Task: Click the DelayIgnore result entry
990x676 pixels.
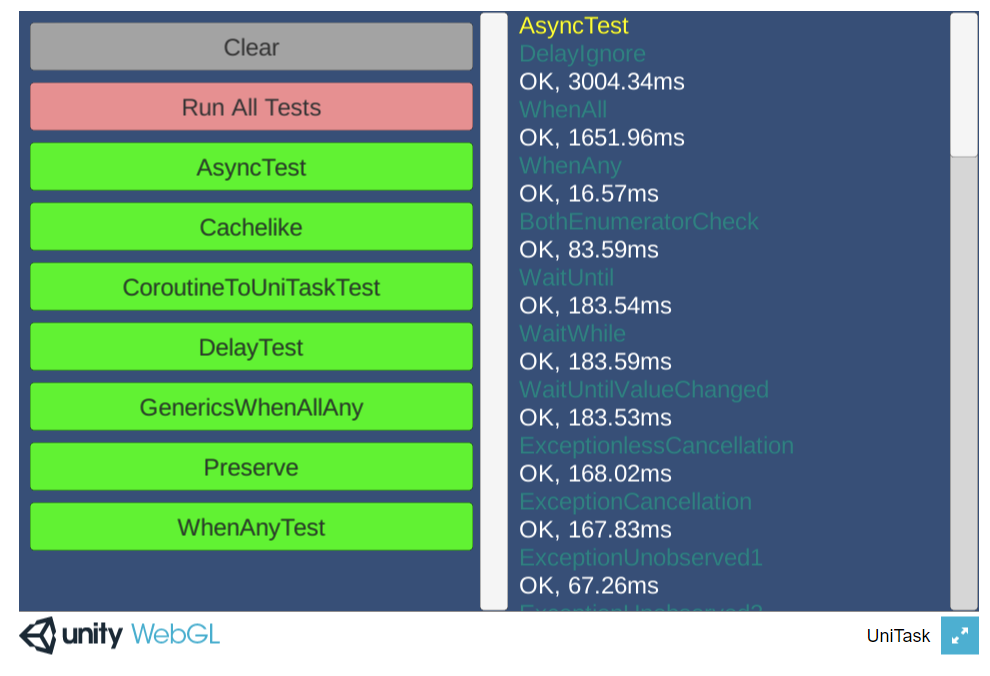Action: pos(581,53)
